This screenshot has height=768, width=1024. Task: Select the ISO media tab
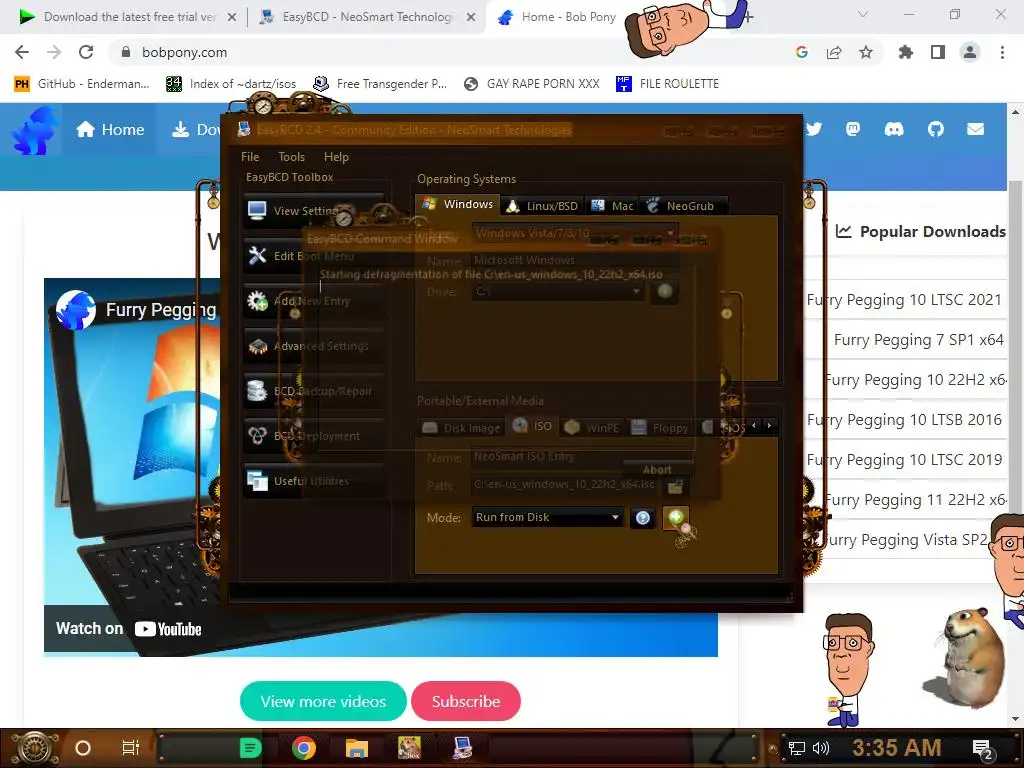pos(532,426)
